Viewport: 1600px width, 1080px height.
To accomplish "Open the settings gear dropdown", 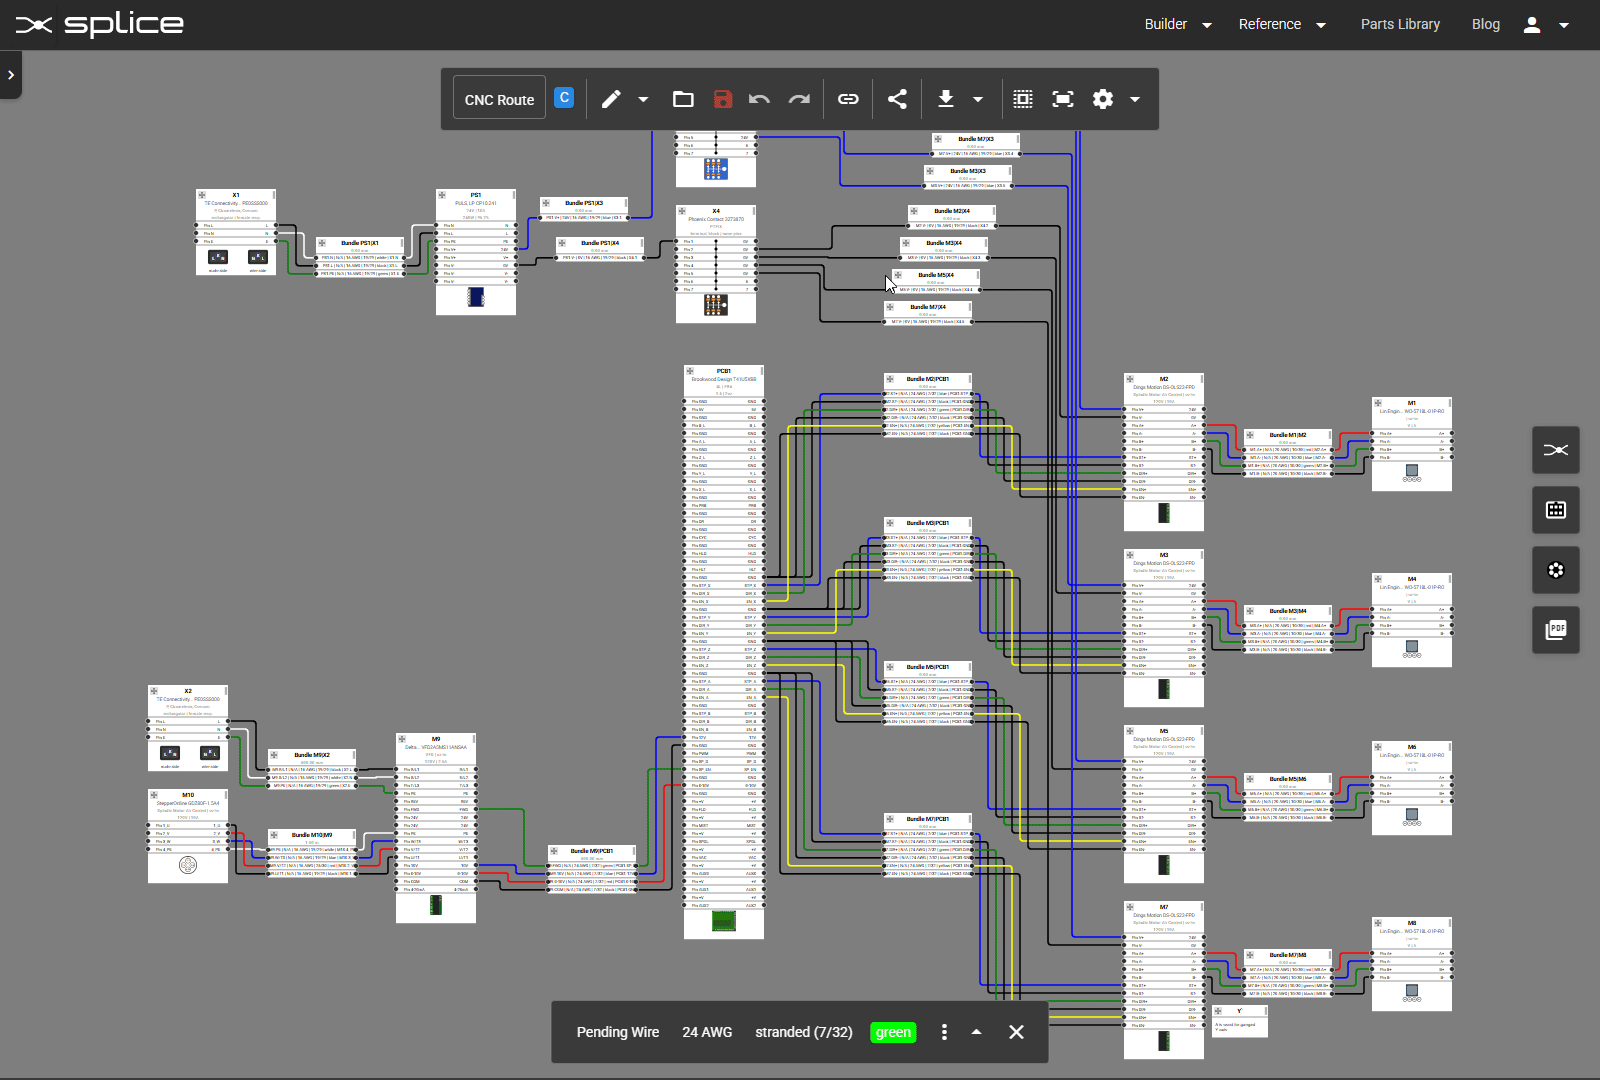I will point(1135,99).
